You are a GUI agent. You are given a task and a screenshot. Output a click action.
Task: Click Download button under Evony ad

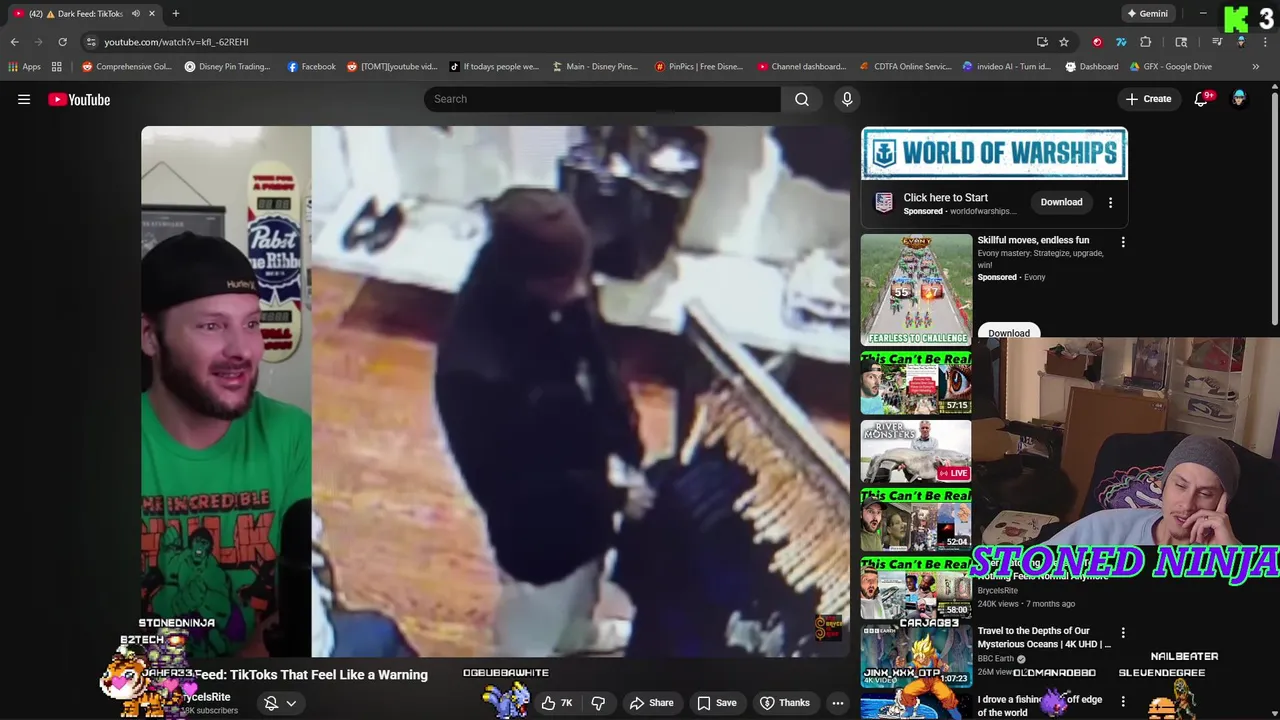1009,332
